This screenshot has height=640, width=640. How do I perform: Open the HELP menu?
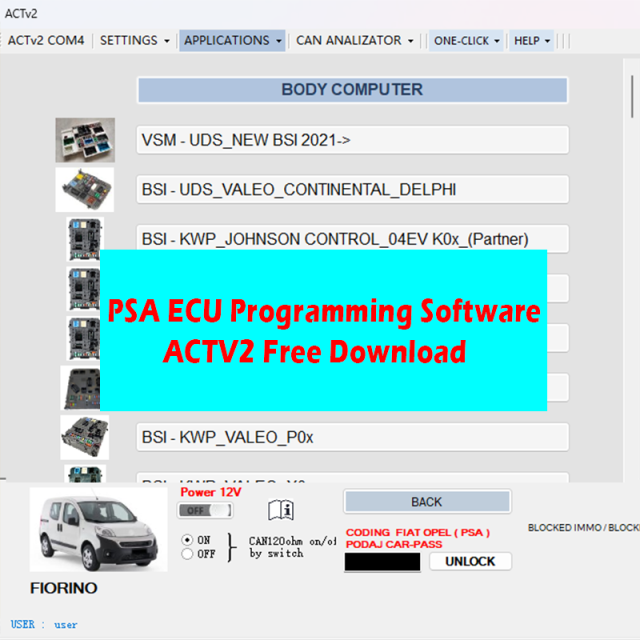pos(532,41)
